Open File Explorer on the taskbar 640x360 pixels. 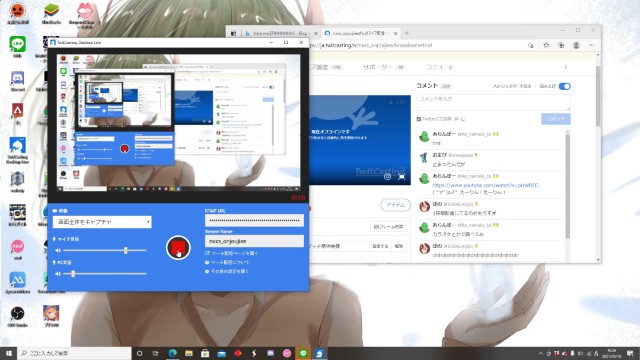189,353
